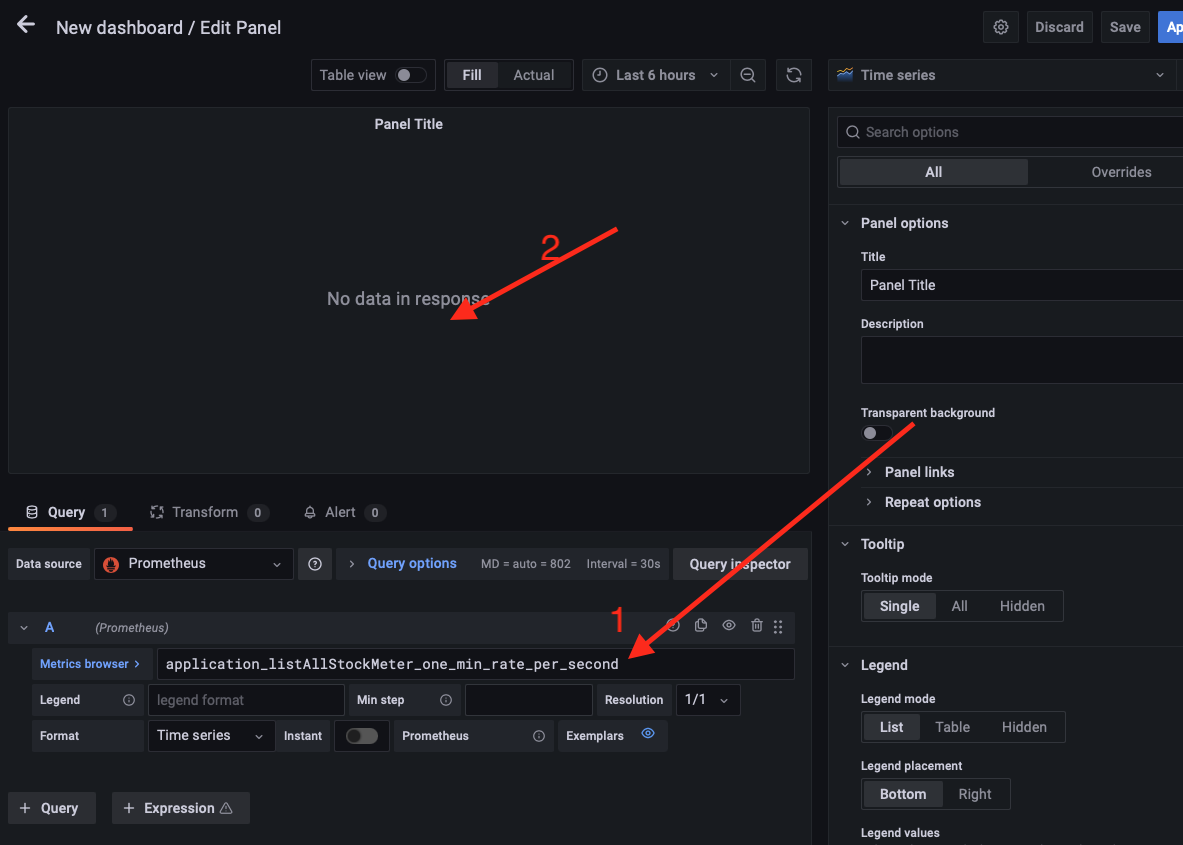Screen dimensions: 1183x845
Task: Open the Query tab
Action: coord(70,512)
